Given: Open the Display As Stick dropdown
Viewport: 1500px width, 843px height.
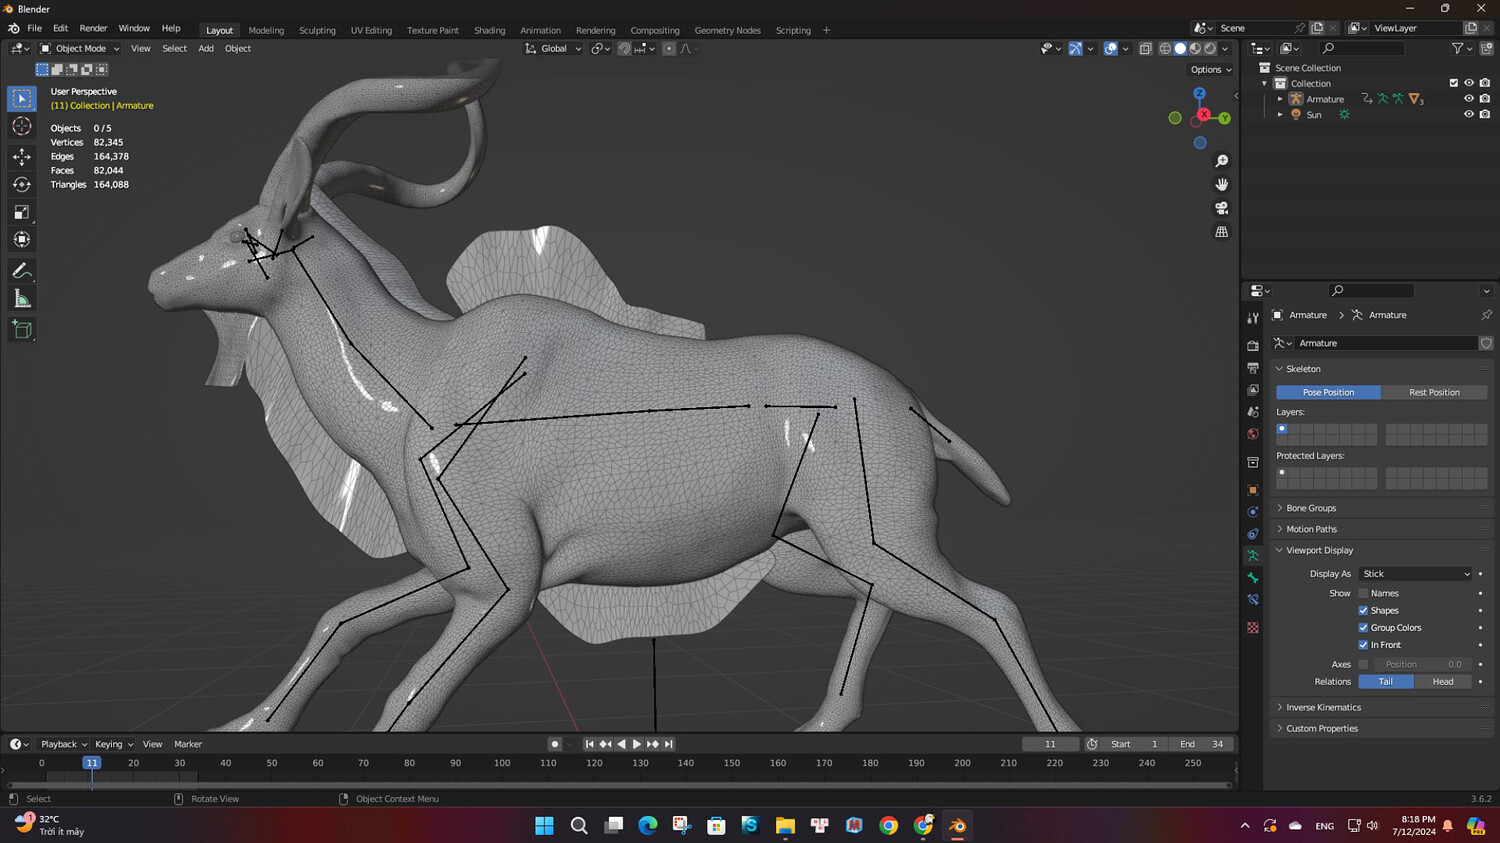Looking at the screenshot, I should pos(1416,574).
